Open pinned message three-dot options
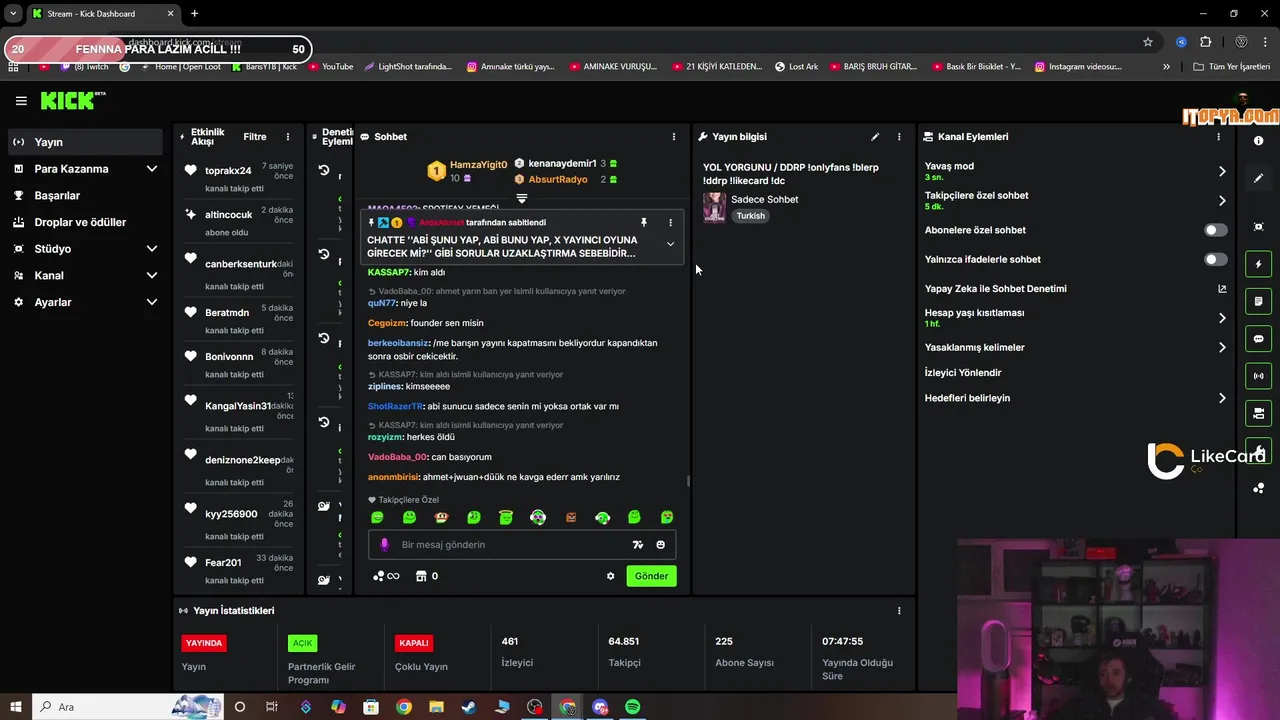The image size is (1280, 720). (x=671, y=222)
